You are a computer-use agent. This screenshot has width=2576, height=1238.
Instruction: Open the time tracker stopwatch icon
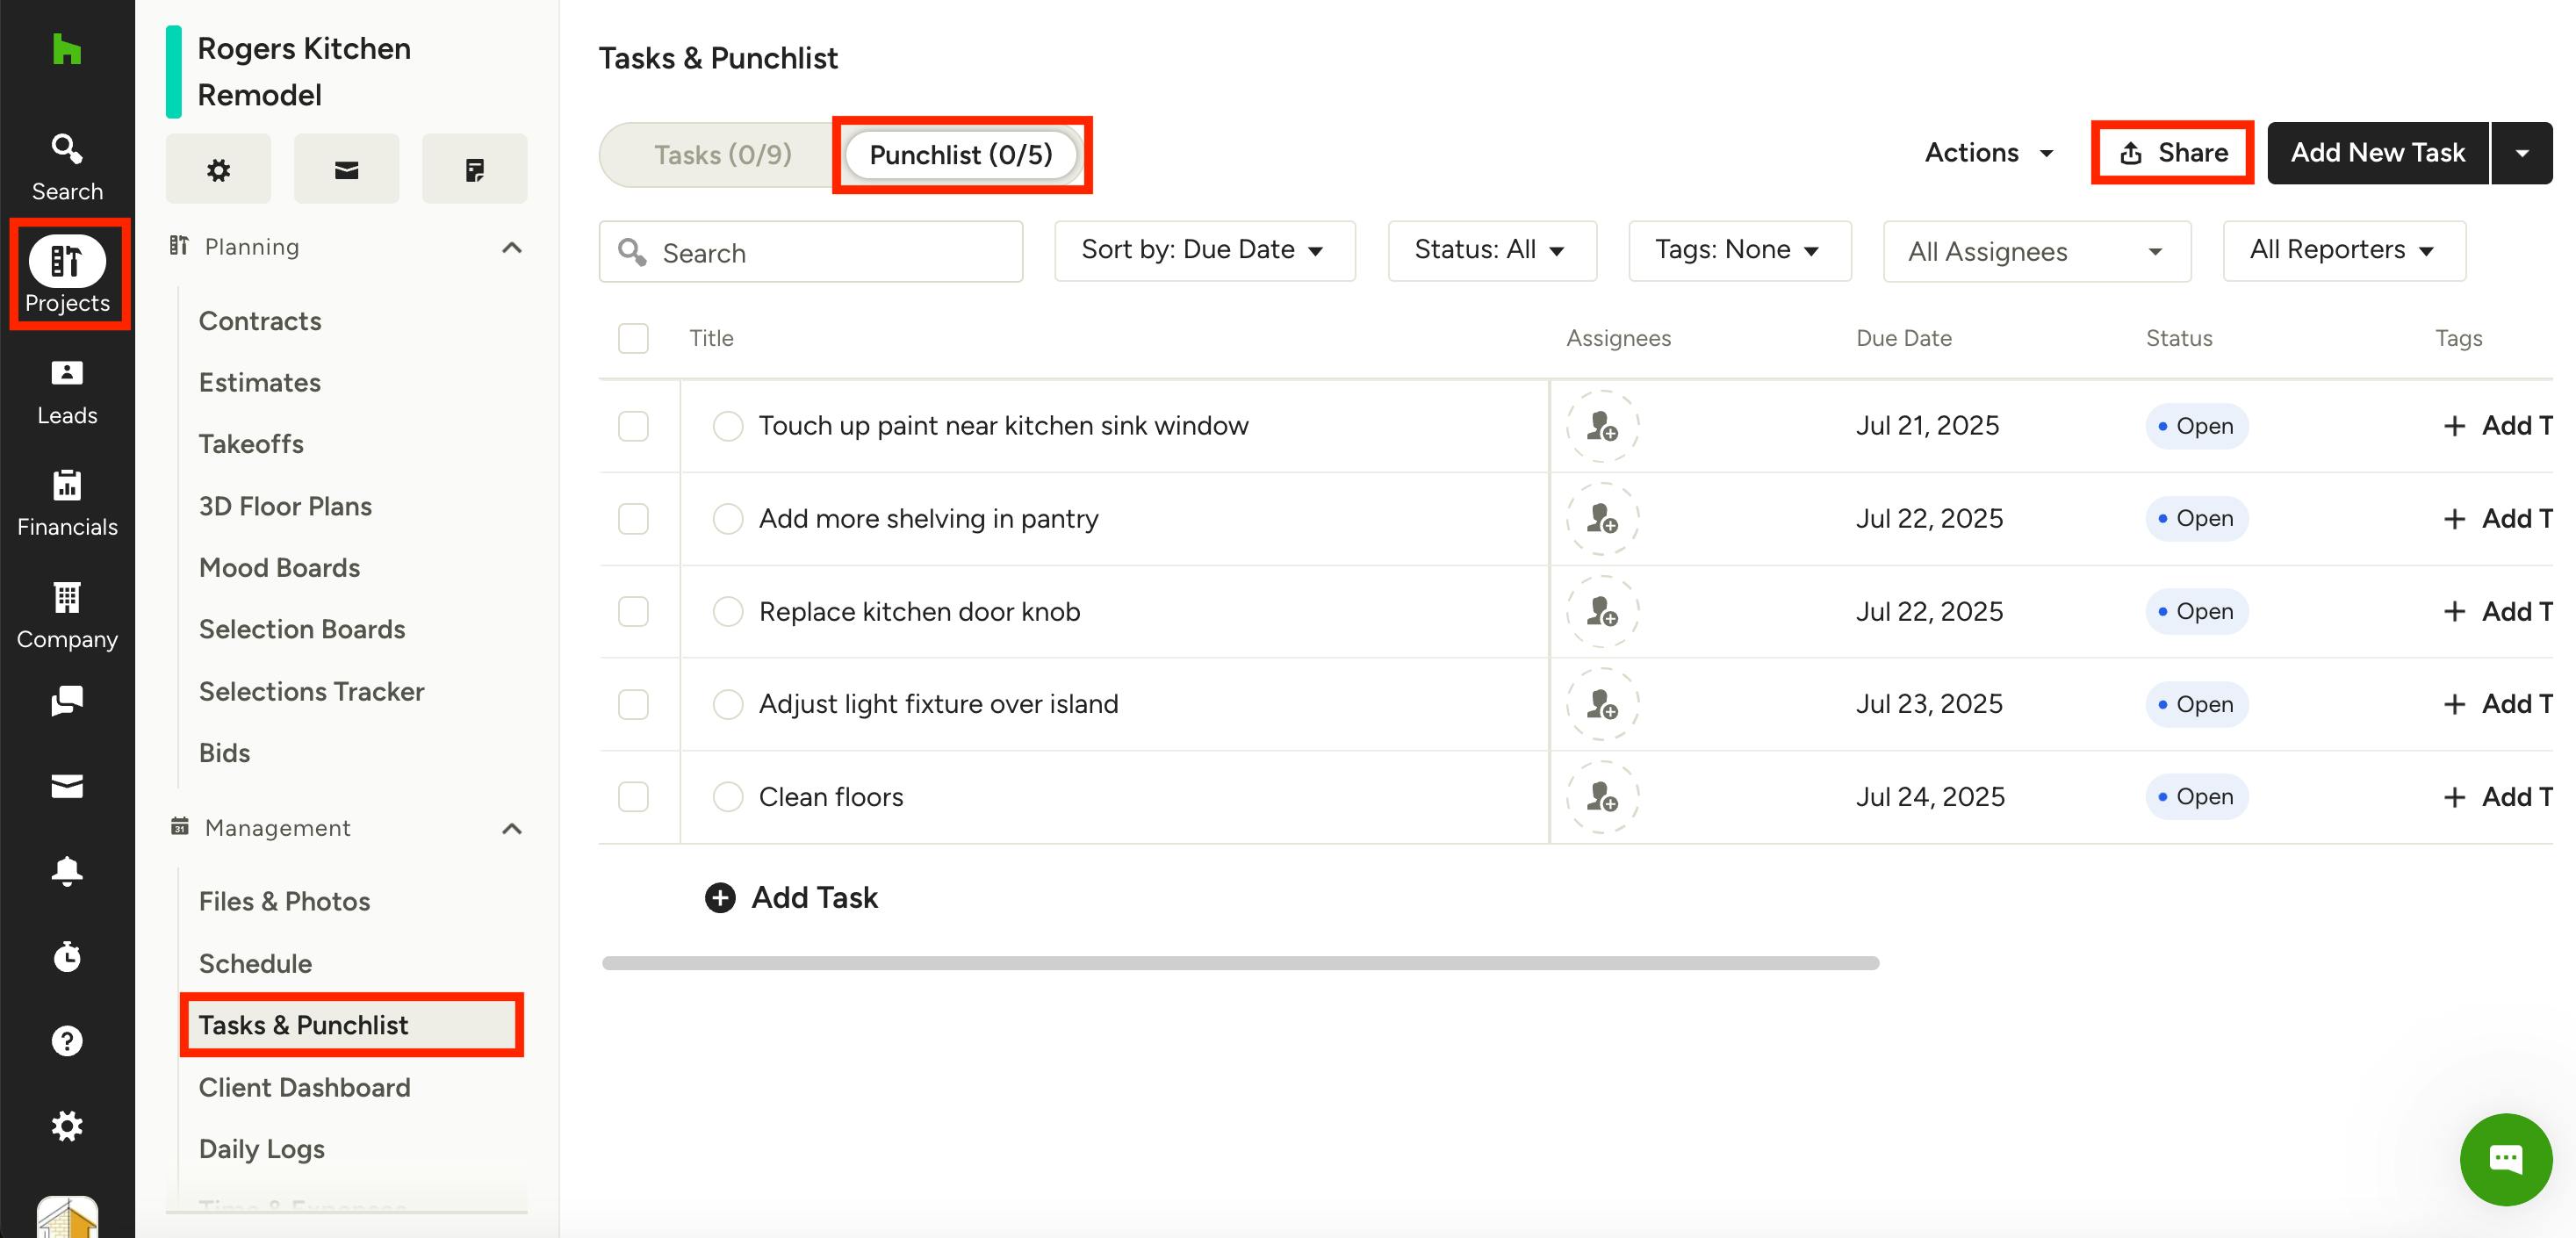tap(66, 956)
